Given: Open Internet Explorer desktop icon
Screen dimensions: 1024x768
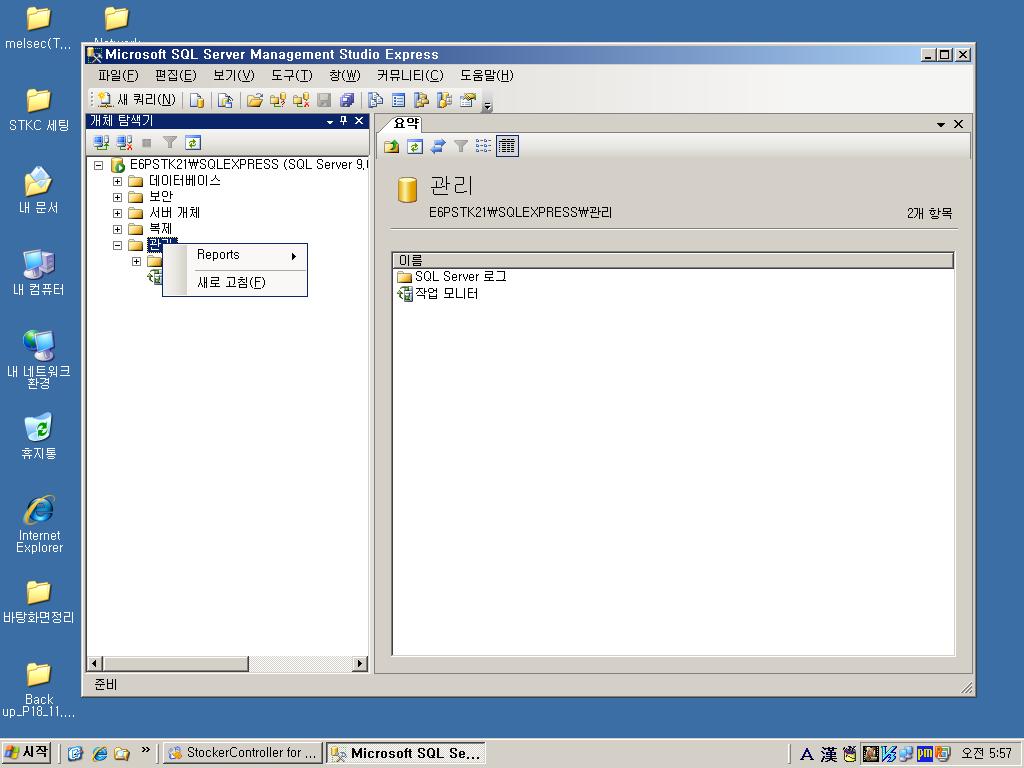Looking at the screenshot, I should coord(39,524).
